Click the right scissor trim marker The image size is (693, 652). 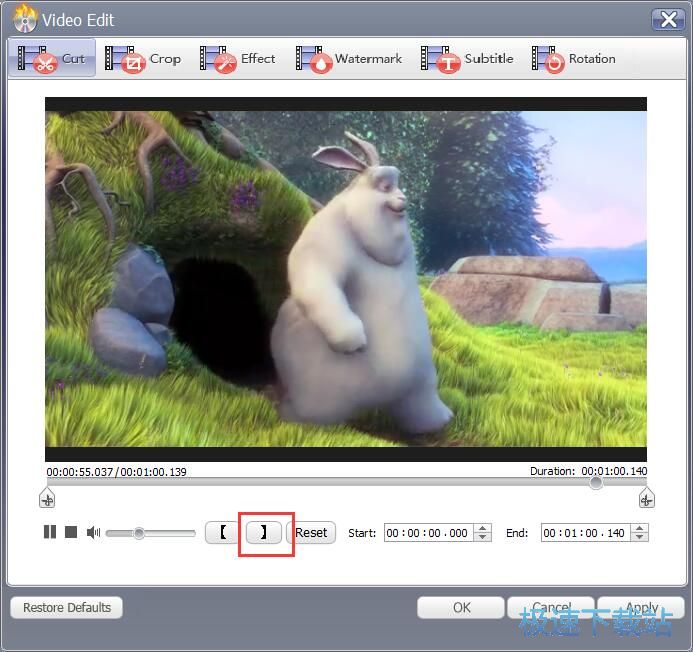[647, 499]
